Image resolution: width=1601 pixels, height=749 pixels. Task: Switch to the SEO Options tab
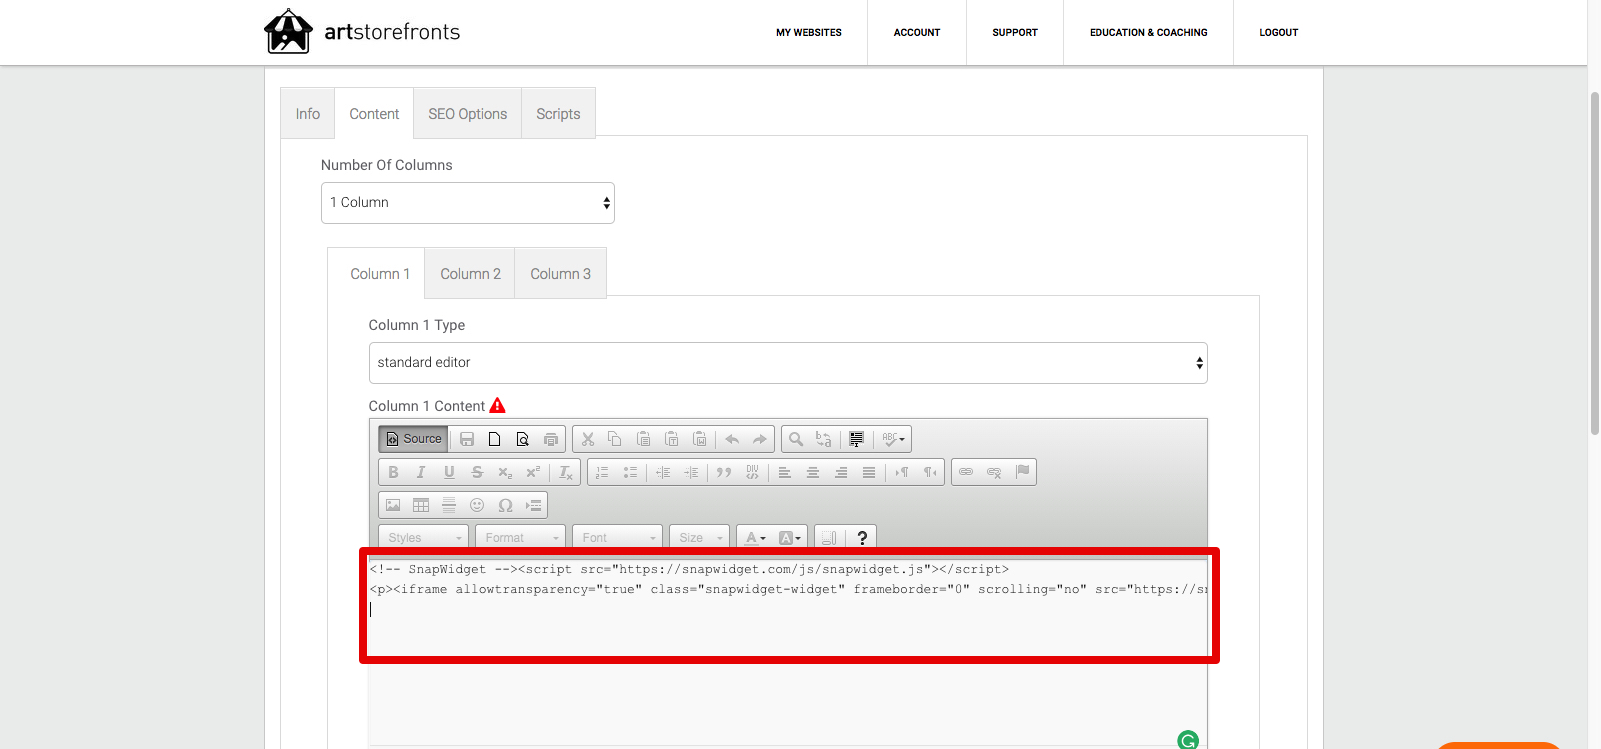pos(468,114)
